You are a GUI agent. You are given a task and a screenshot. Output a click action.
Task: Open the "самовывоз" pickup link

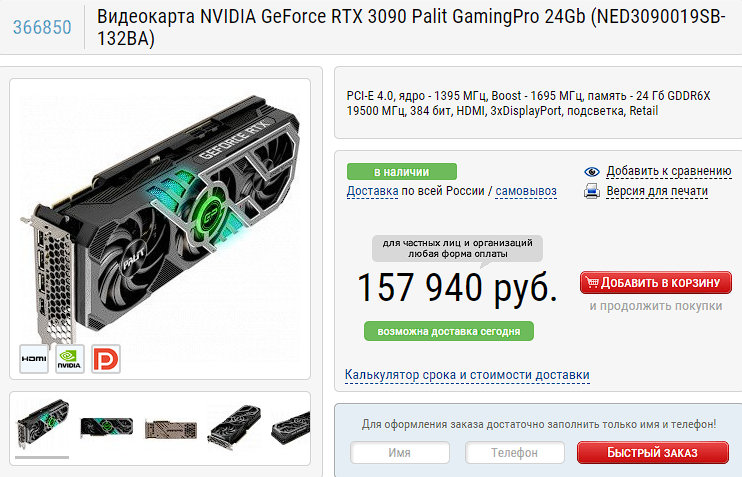pyautogui.click(x=526, y=191)
